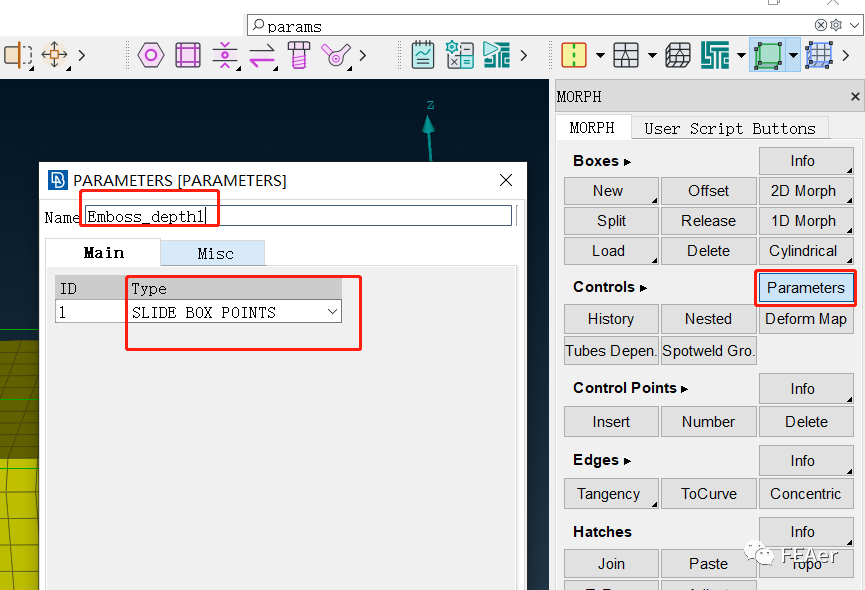The image size is (865, 590).
Task: Open the Misc tab in Parameters dialog
Action: coord(213,254)
